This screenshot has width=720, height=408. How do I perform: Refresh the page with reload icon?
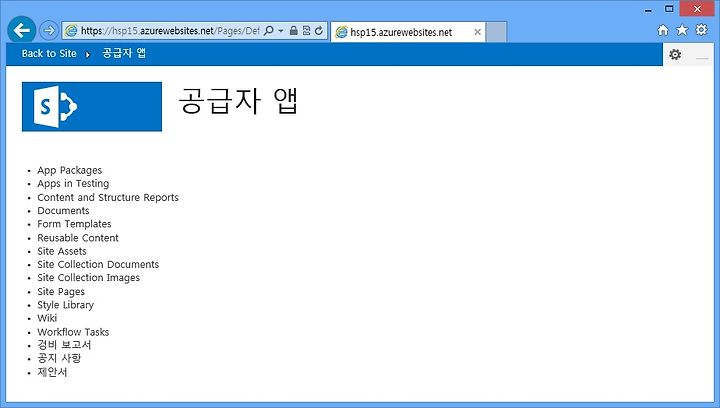click(x=319, y=31)
